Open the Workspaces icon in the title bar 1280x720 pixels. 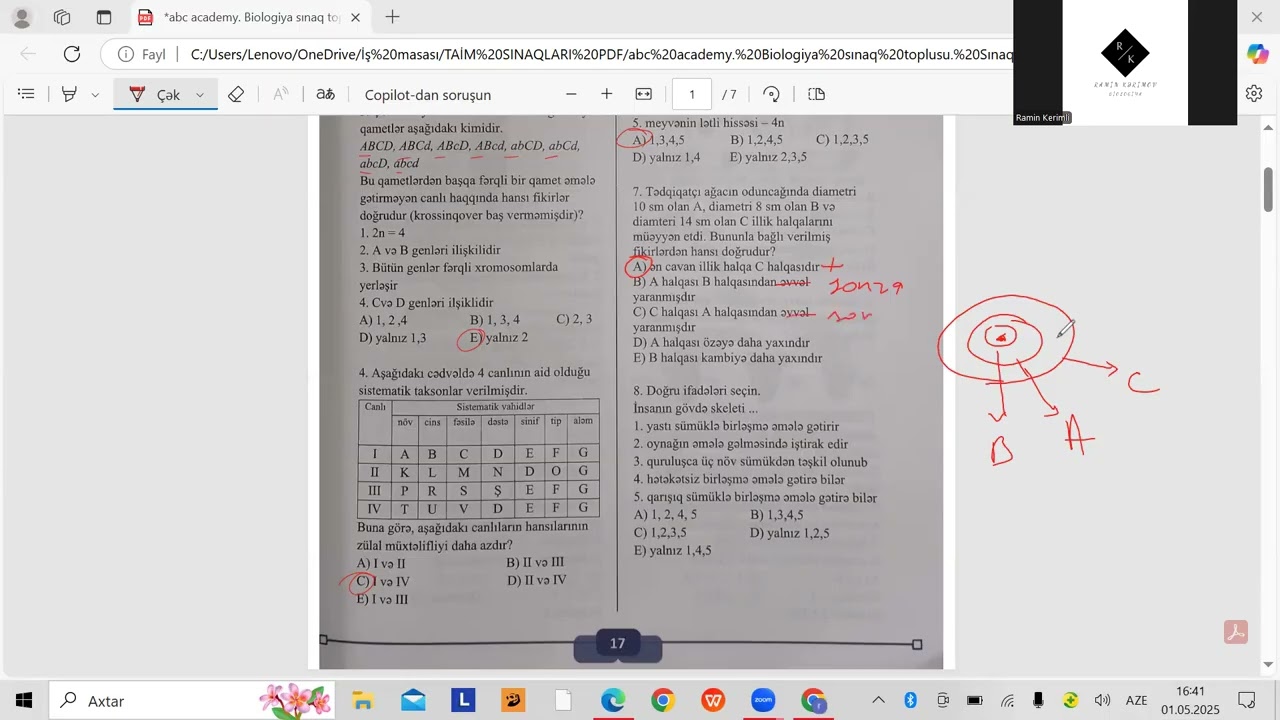tap(62, 17)
